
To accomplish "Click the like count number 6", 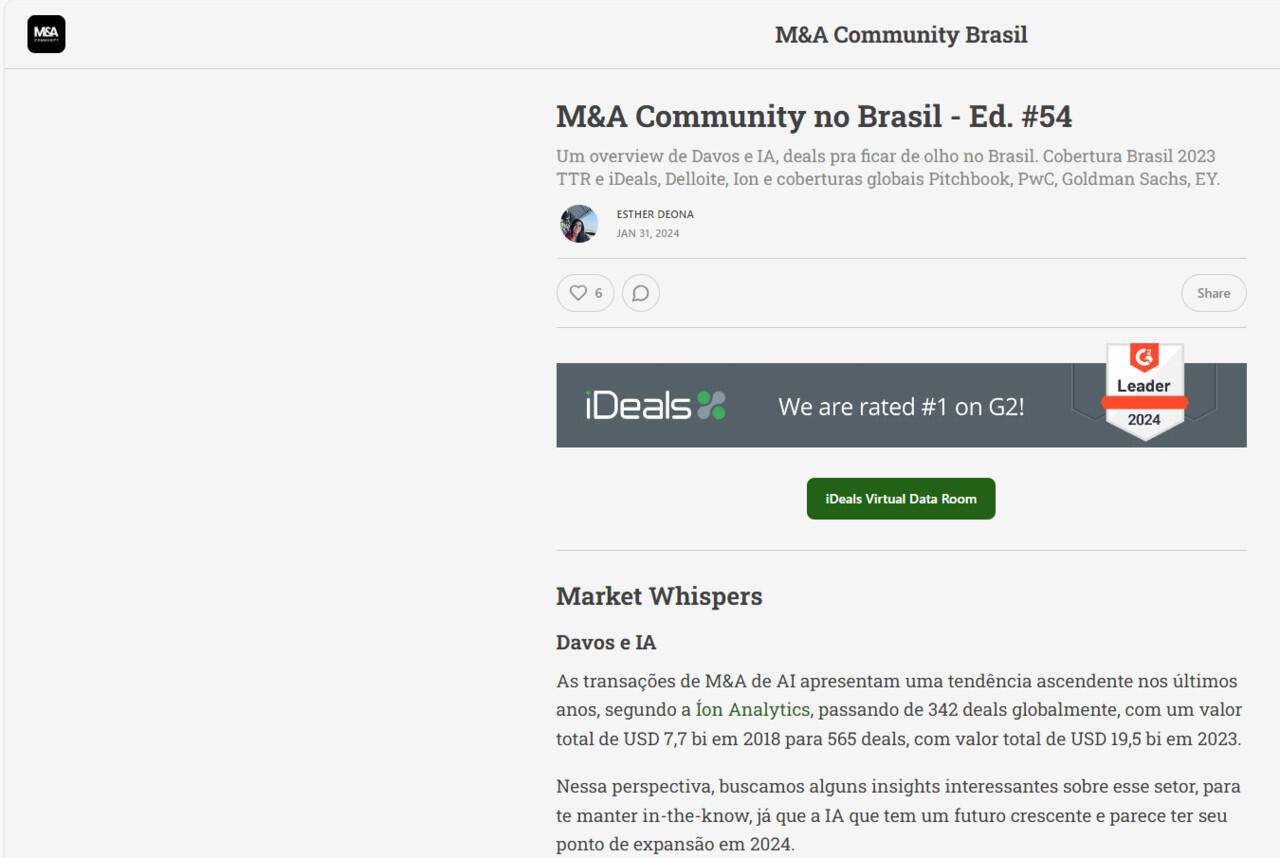I will [x=598, y=293].
